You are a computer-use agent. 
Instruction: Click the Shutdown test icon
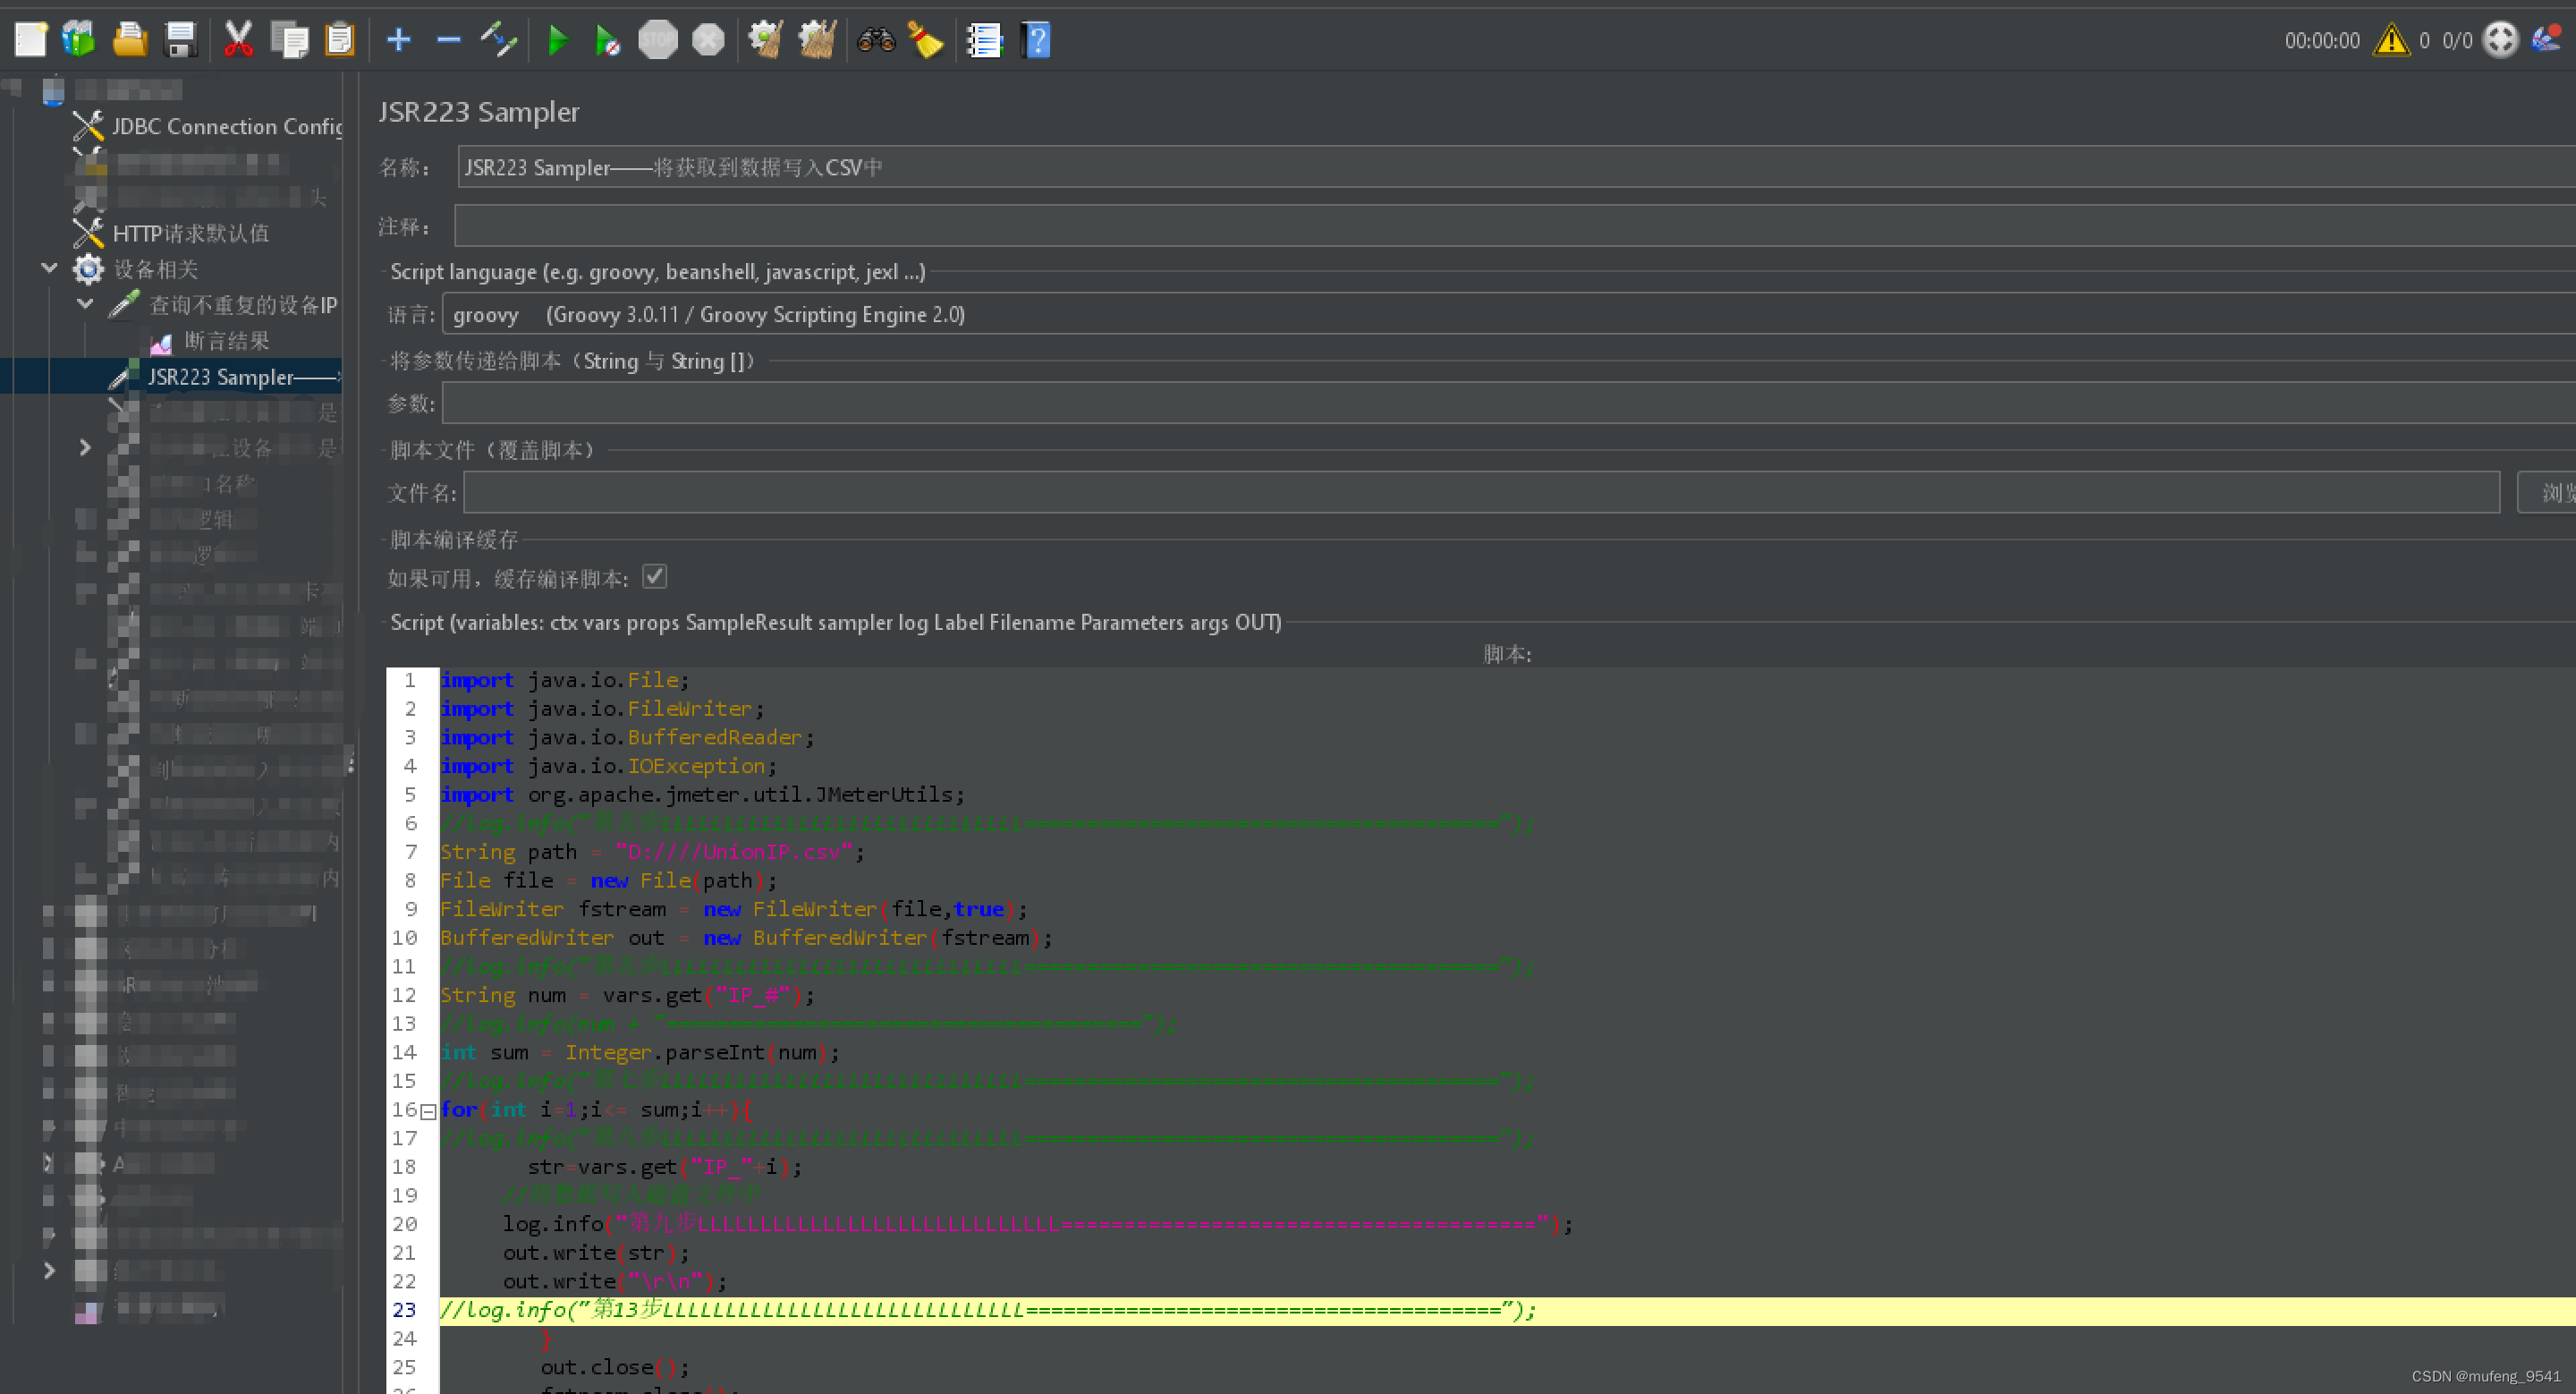coord(708,40)
